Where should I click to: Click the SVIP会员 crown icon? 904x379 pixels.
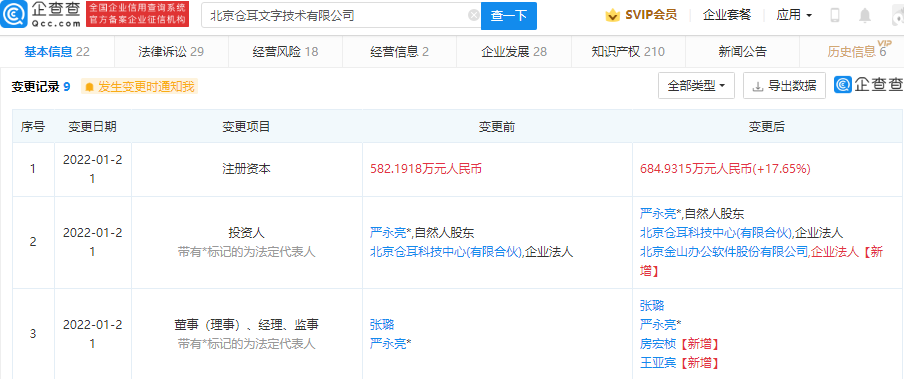[x=612, y=15]
